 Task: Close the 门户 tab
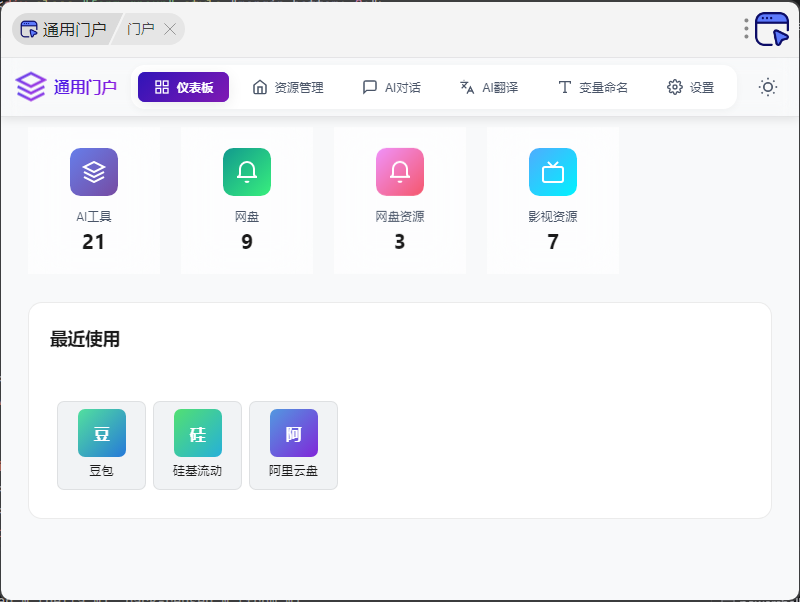pos(170,29)
